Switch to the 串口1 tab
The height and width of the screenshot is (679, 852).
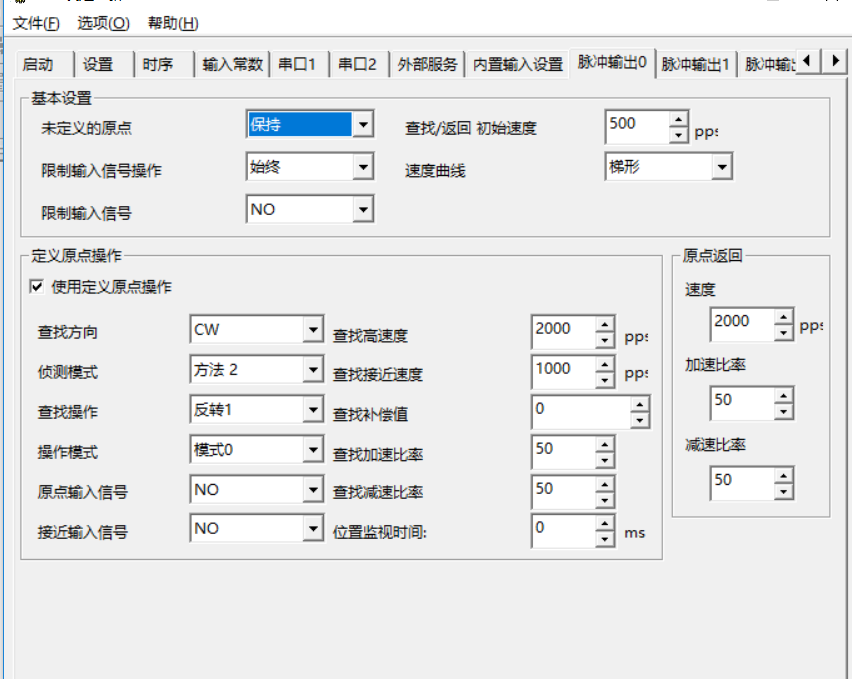pyautogui.click(x=297, y=64)
